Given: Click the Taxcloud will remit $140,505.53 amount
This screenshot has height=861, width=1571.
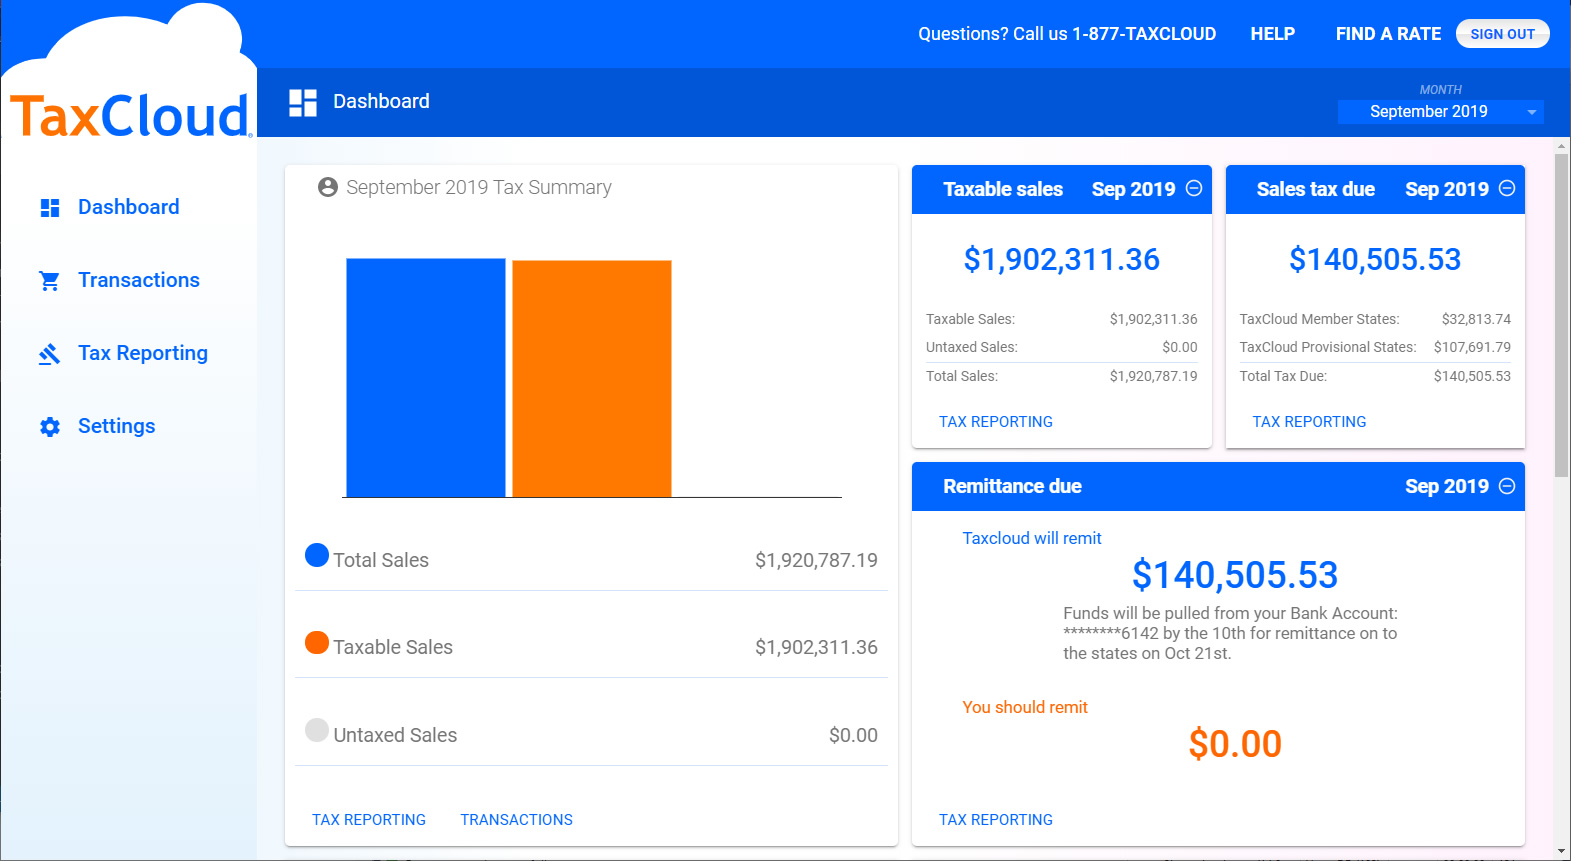Looking at the screenshot, I should (1235, 575).
